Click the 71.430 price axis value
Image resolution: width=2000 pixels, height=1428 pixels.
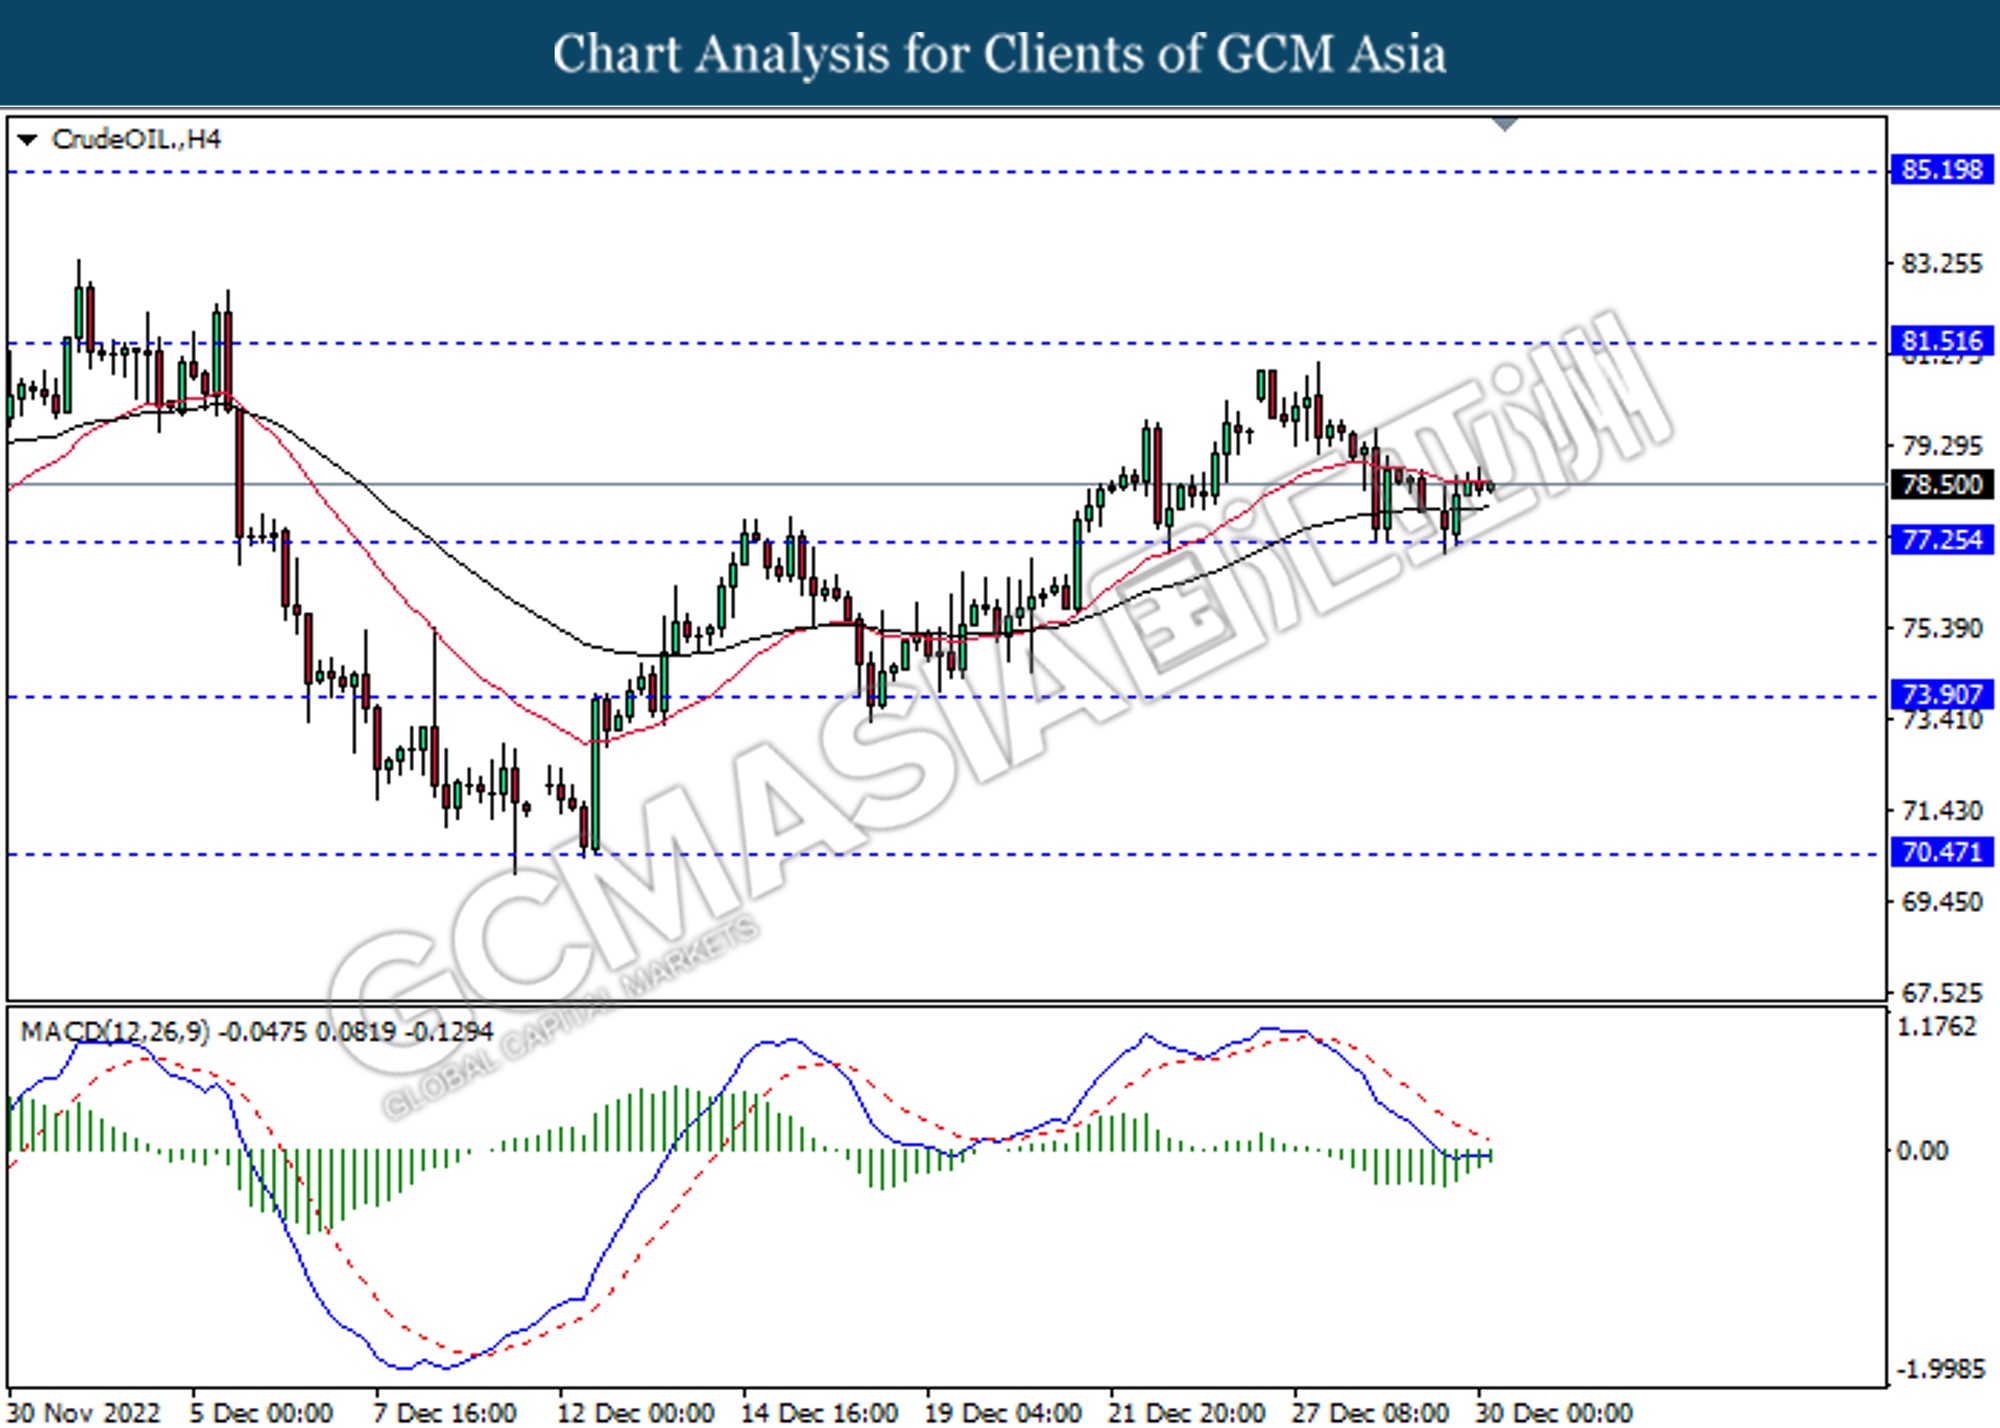click(1941, 810)
